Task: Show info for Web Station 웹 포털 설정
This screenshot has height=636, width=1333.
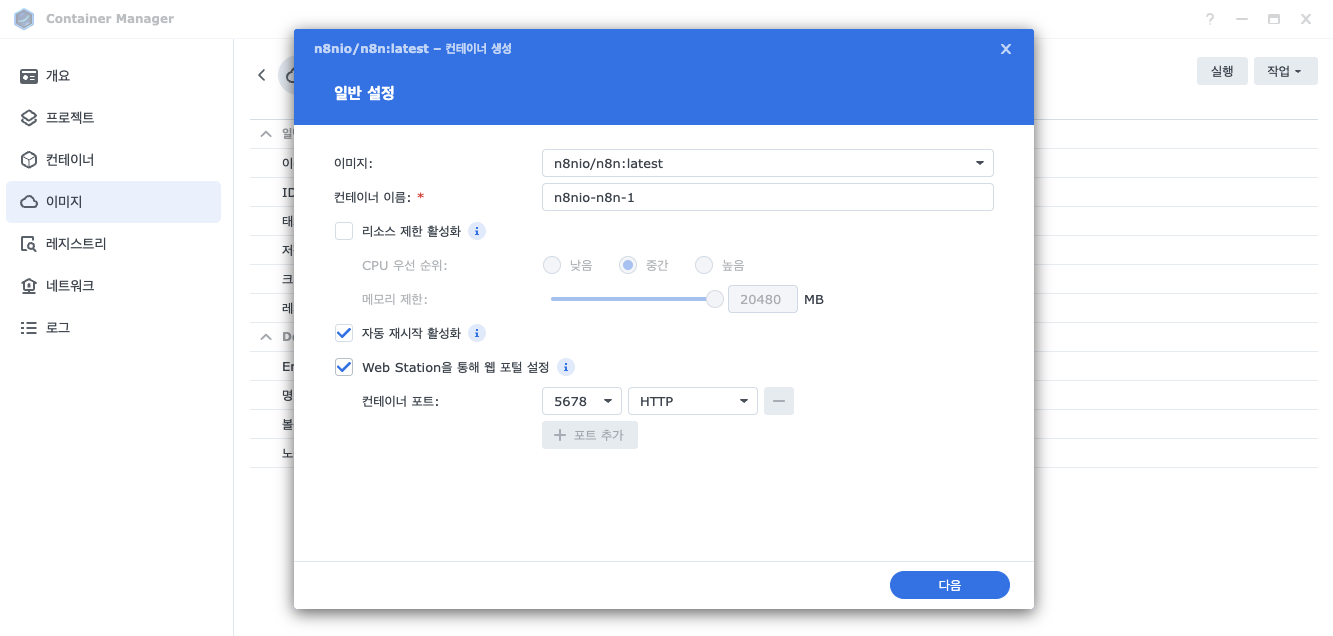Action: [x=565, y=367]
